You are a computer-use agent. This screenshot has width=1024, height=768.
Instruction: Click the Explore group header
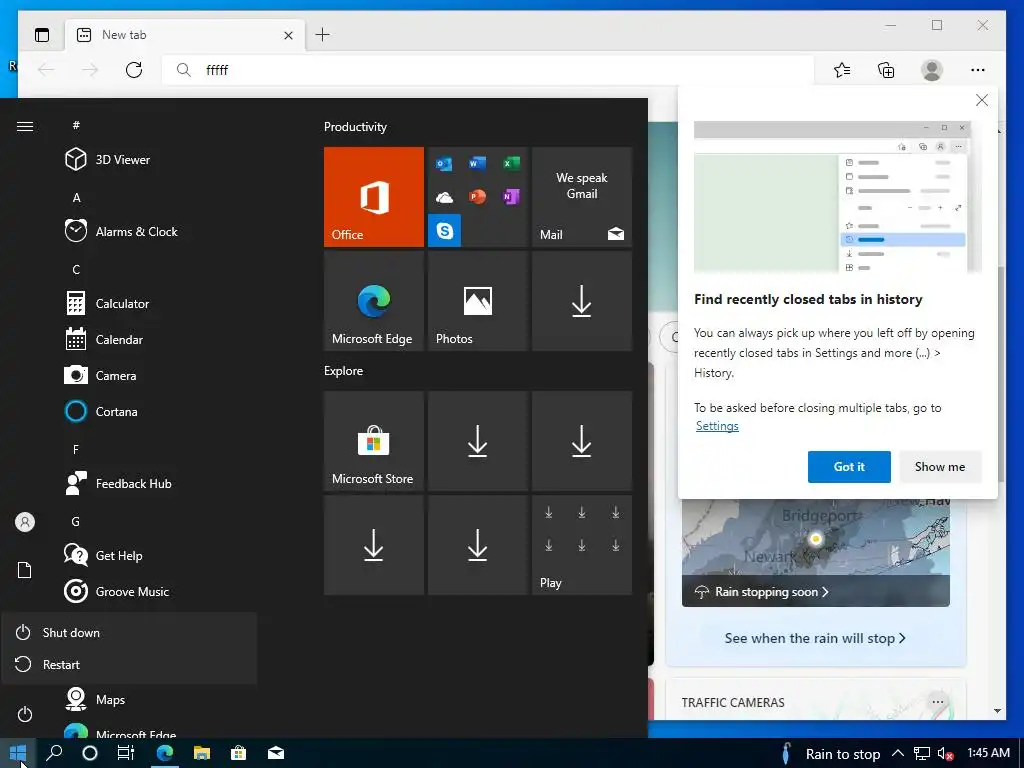pos(344,370)
